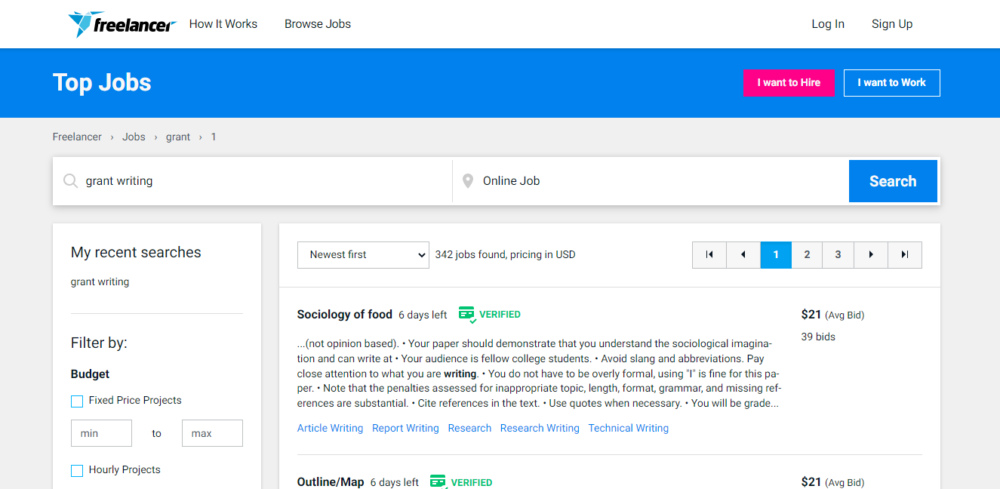
Task: Click Article Writing skill tag
Action: tap(330, 428)
